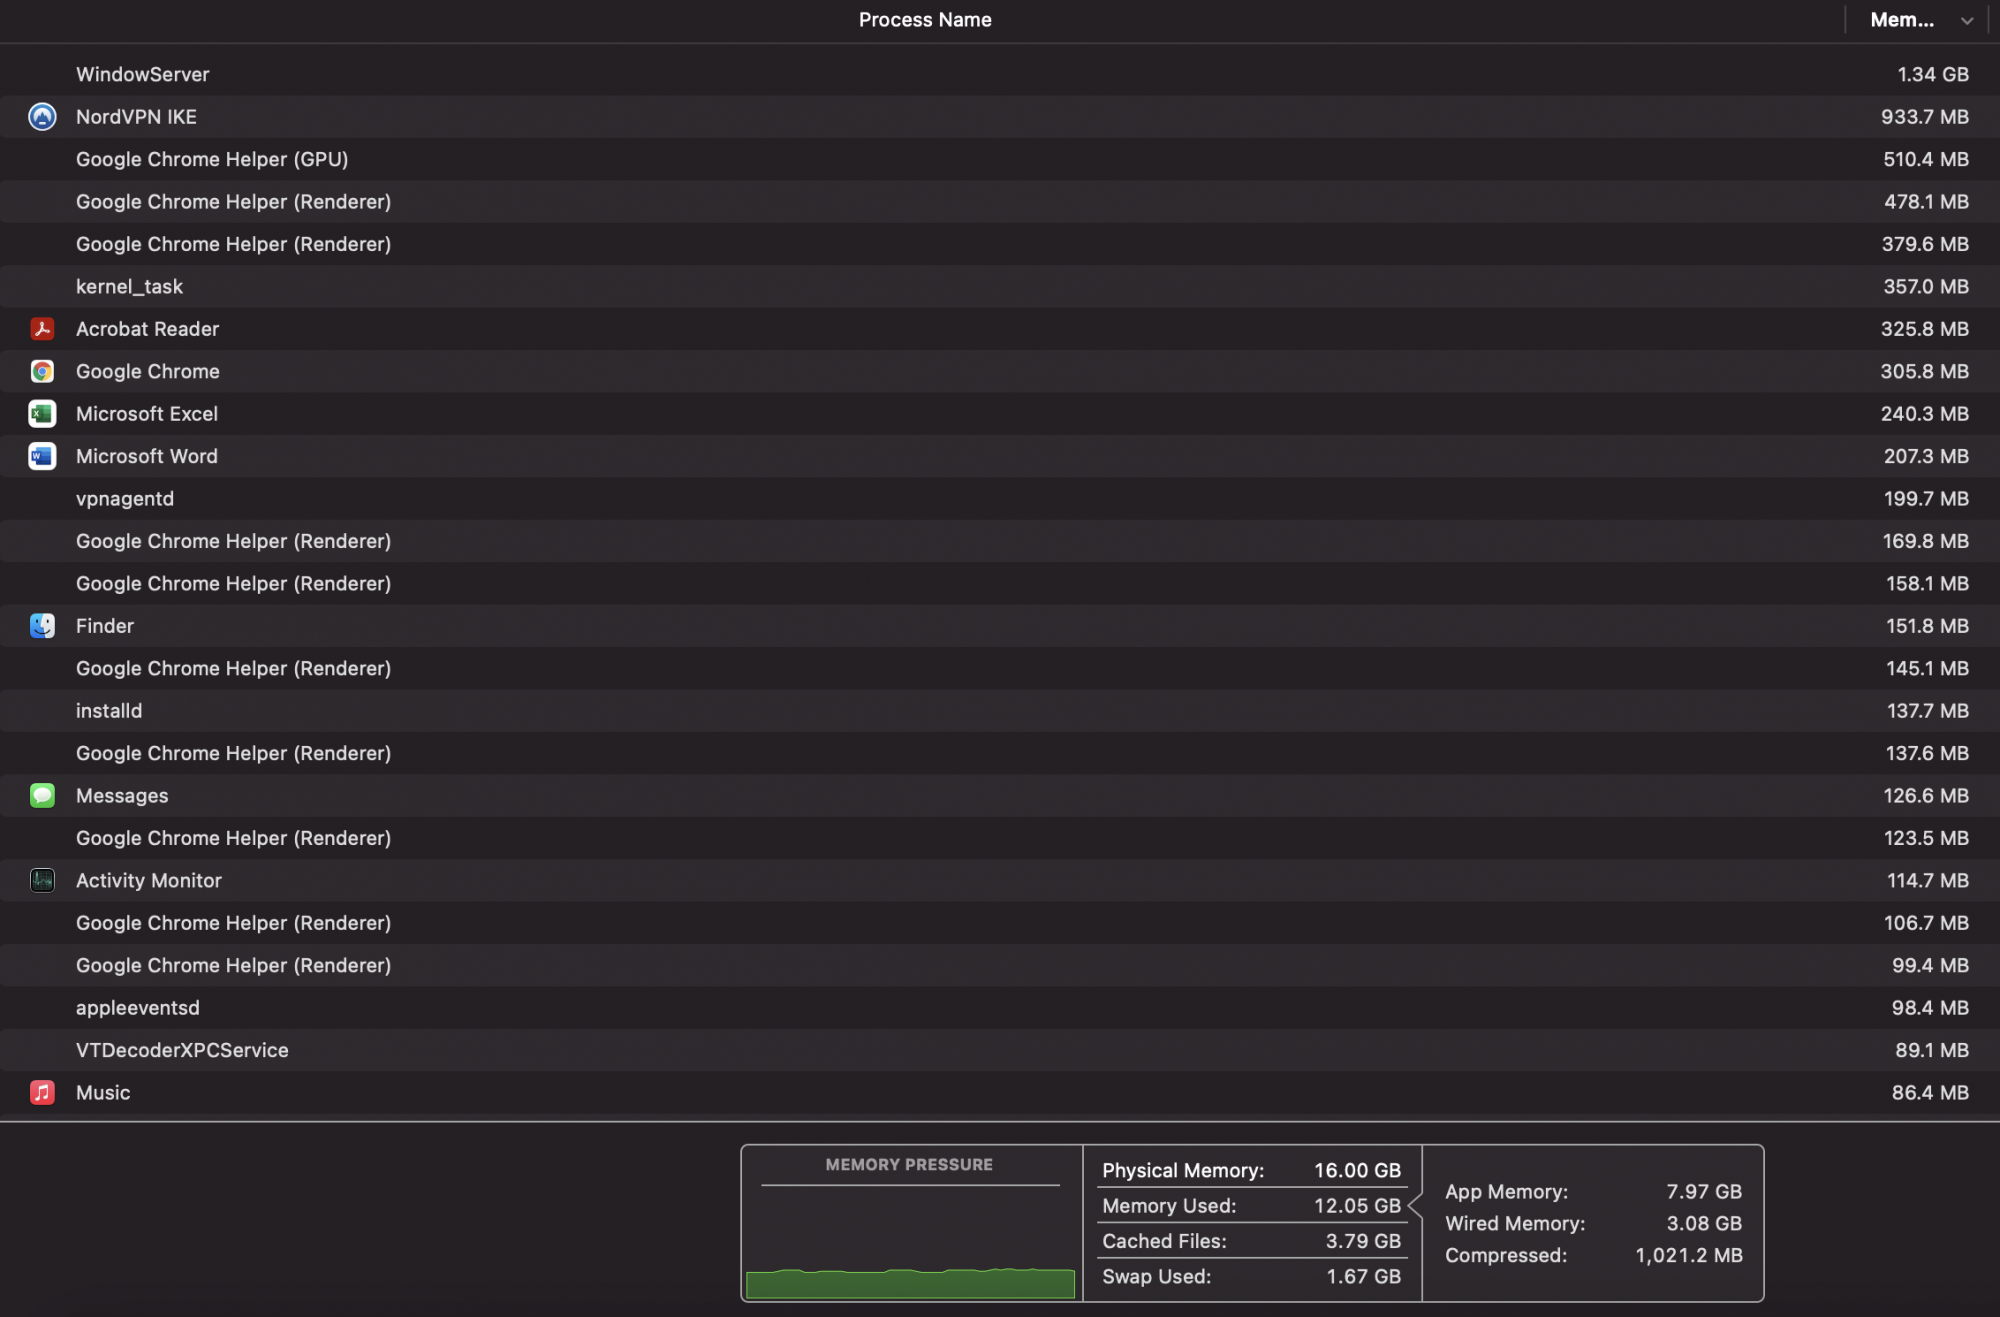Click the Microsoft Excel icon

[x=42, y=414]
